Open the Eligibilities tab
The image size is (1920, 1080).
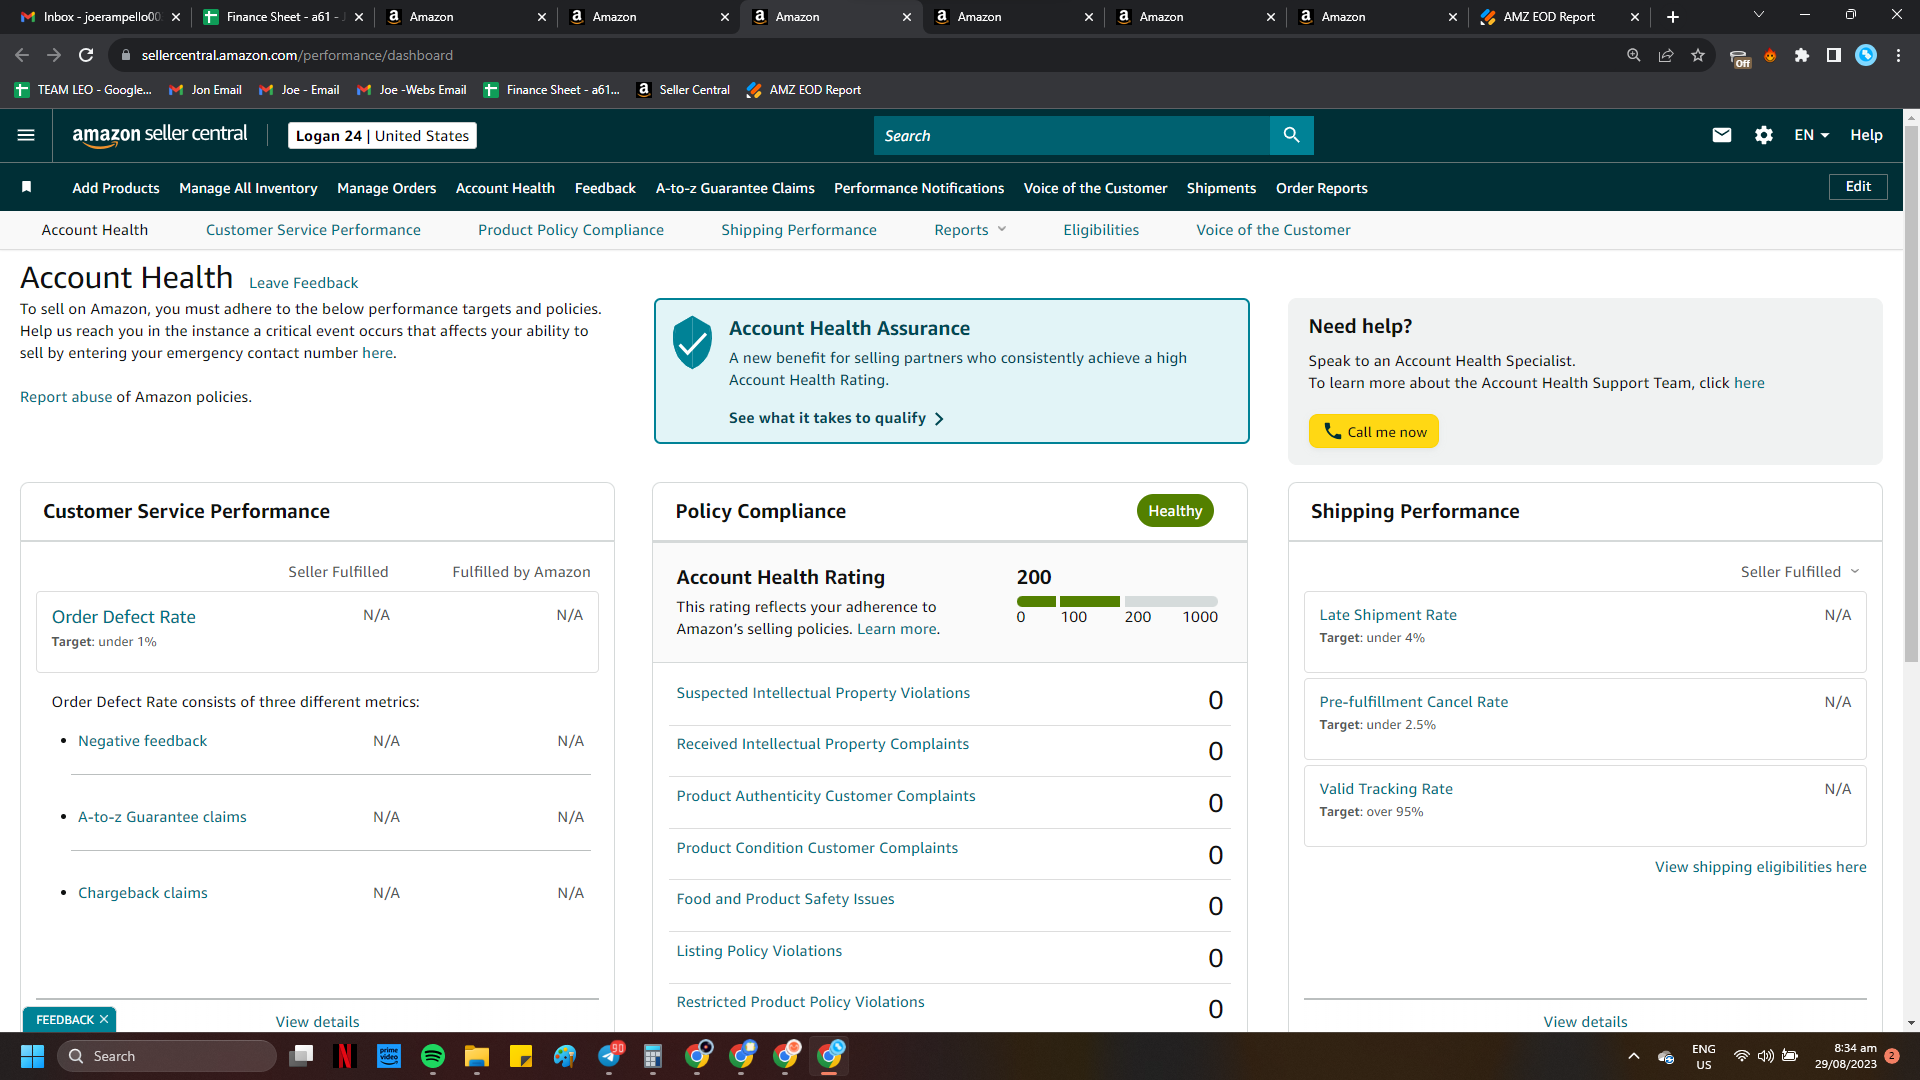(1101, 230)
